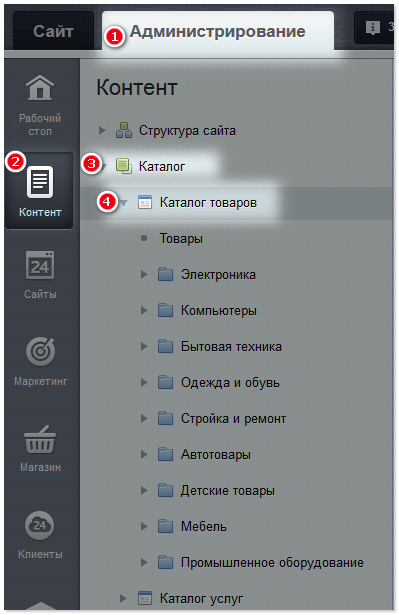Viewport: 399px width, 615px height.
Task: Select Каталог услуг tree item
Action: pos(201,599)
